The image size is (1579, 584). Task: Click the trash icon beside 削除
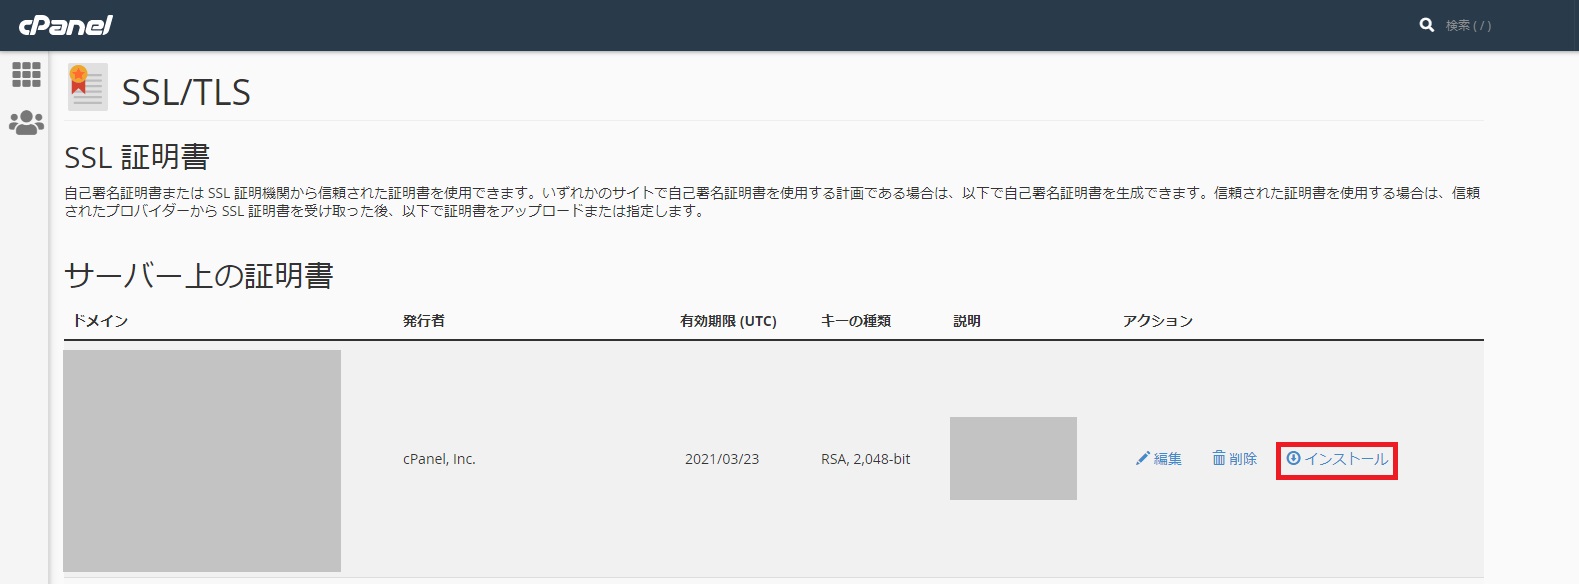click(1219, 458)
